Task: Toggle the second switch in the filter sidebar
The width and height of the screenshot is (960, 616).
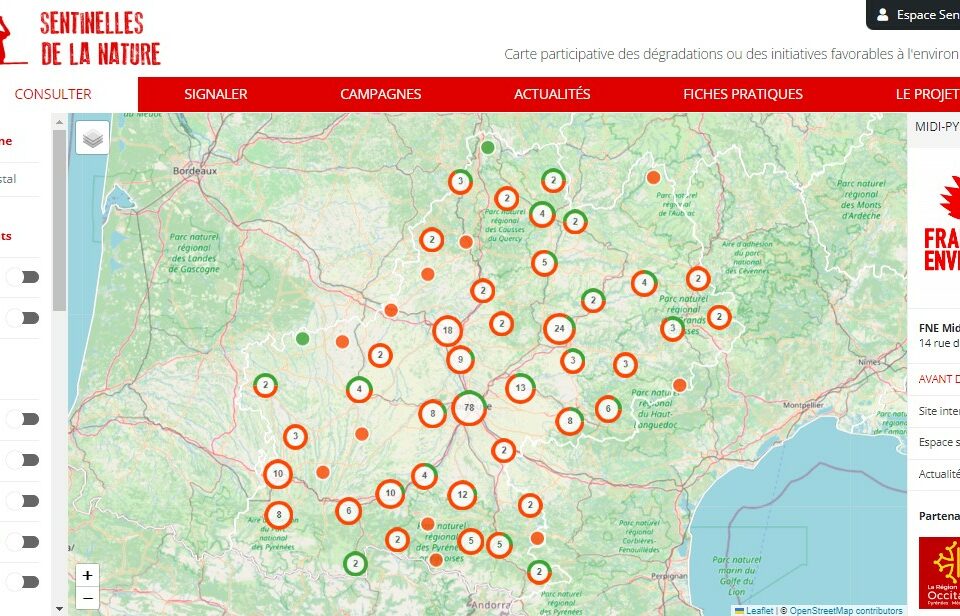Action: click(23, 318)
